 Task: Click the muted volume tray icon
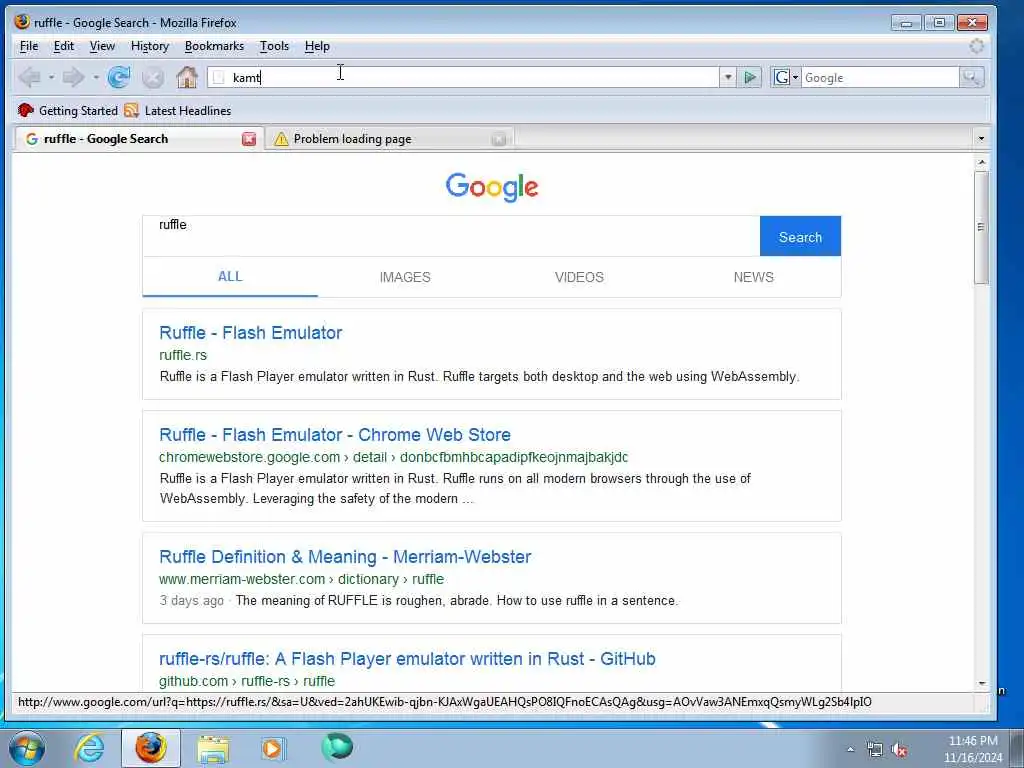coord(900,750)
